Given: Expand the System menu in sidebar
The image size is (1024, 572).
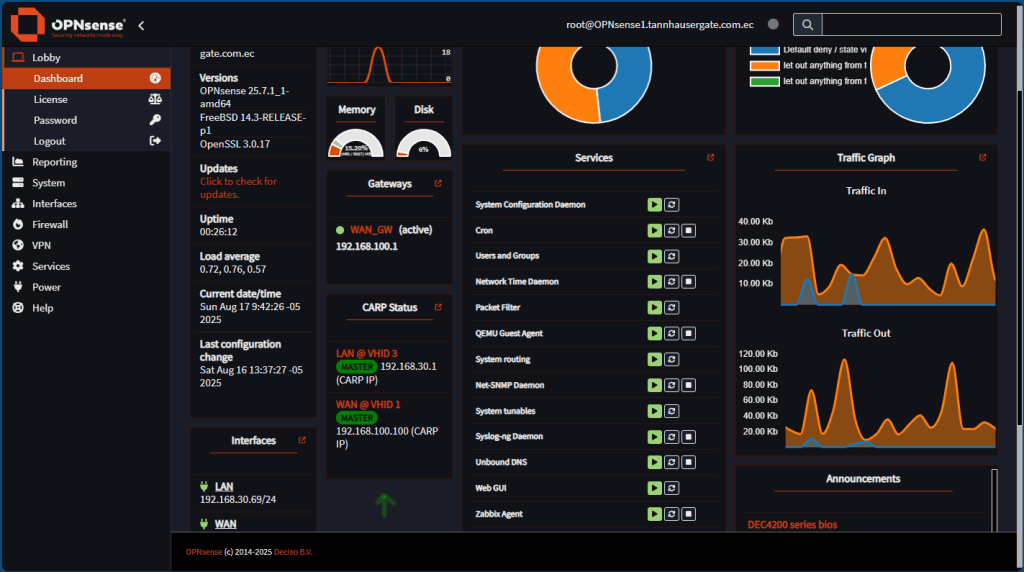Looking at the screenshot, I should (48, 183).
